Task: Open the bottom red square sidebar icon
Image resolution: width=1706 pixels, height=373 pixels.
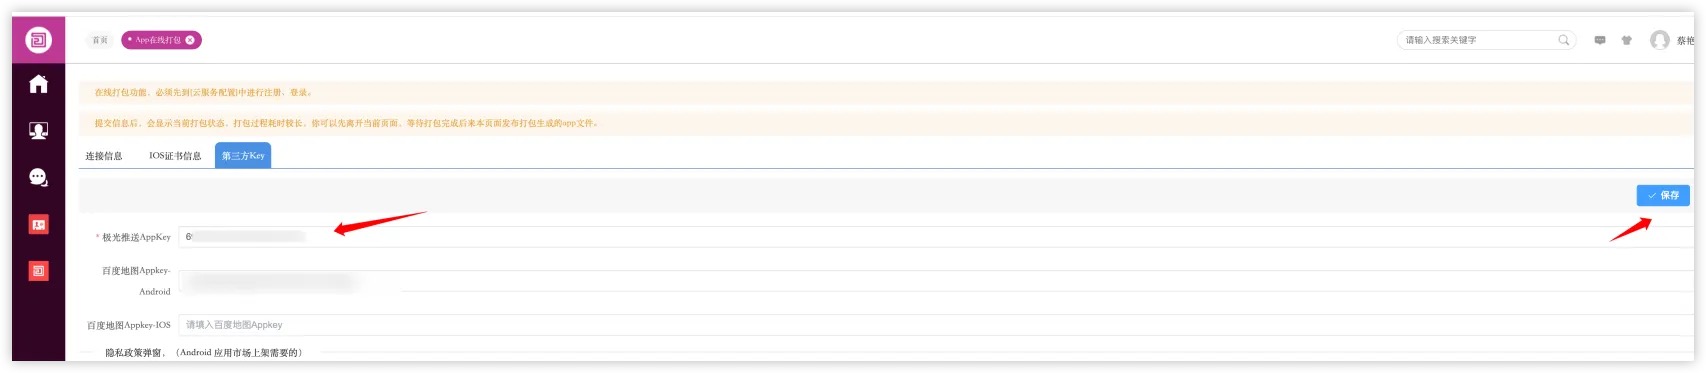Action: [x=38, y=271]
